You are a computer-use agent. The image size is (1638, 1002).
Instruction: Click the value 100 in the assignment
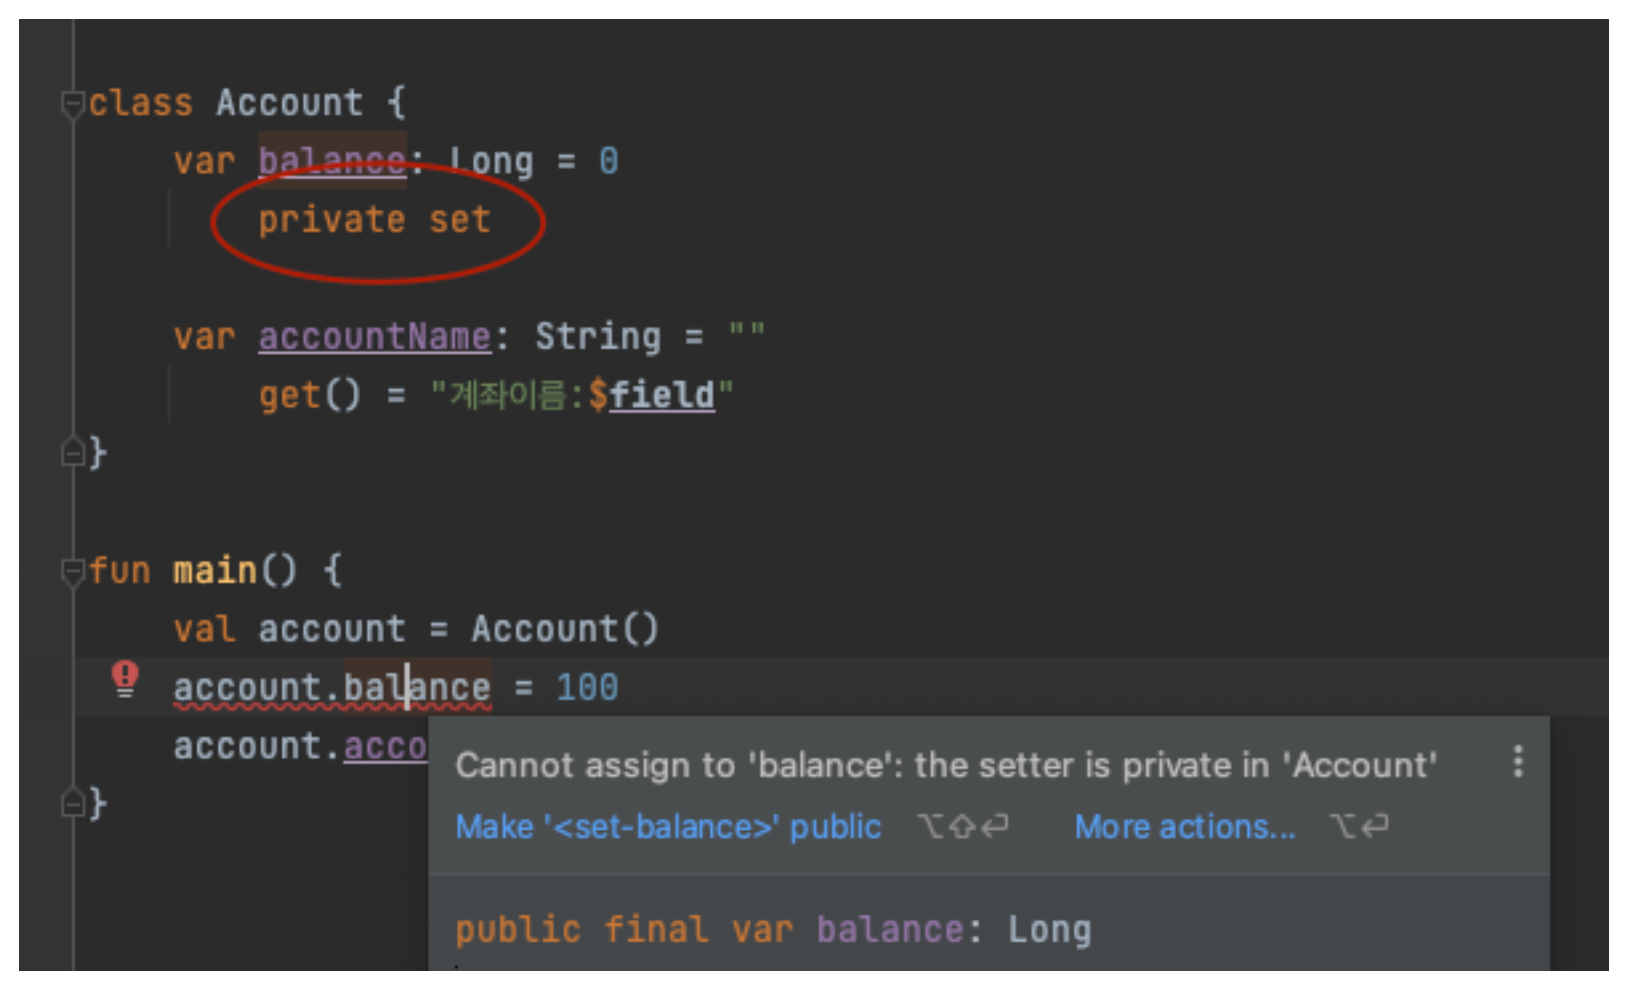(x=587, y=688)
